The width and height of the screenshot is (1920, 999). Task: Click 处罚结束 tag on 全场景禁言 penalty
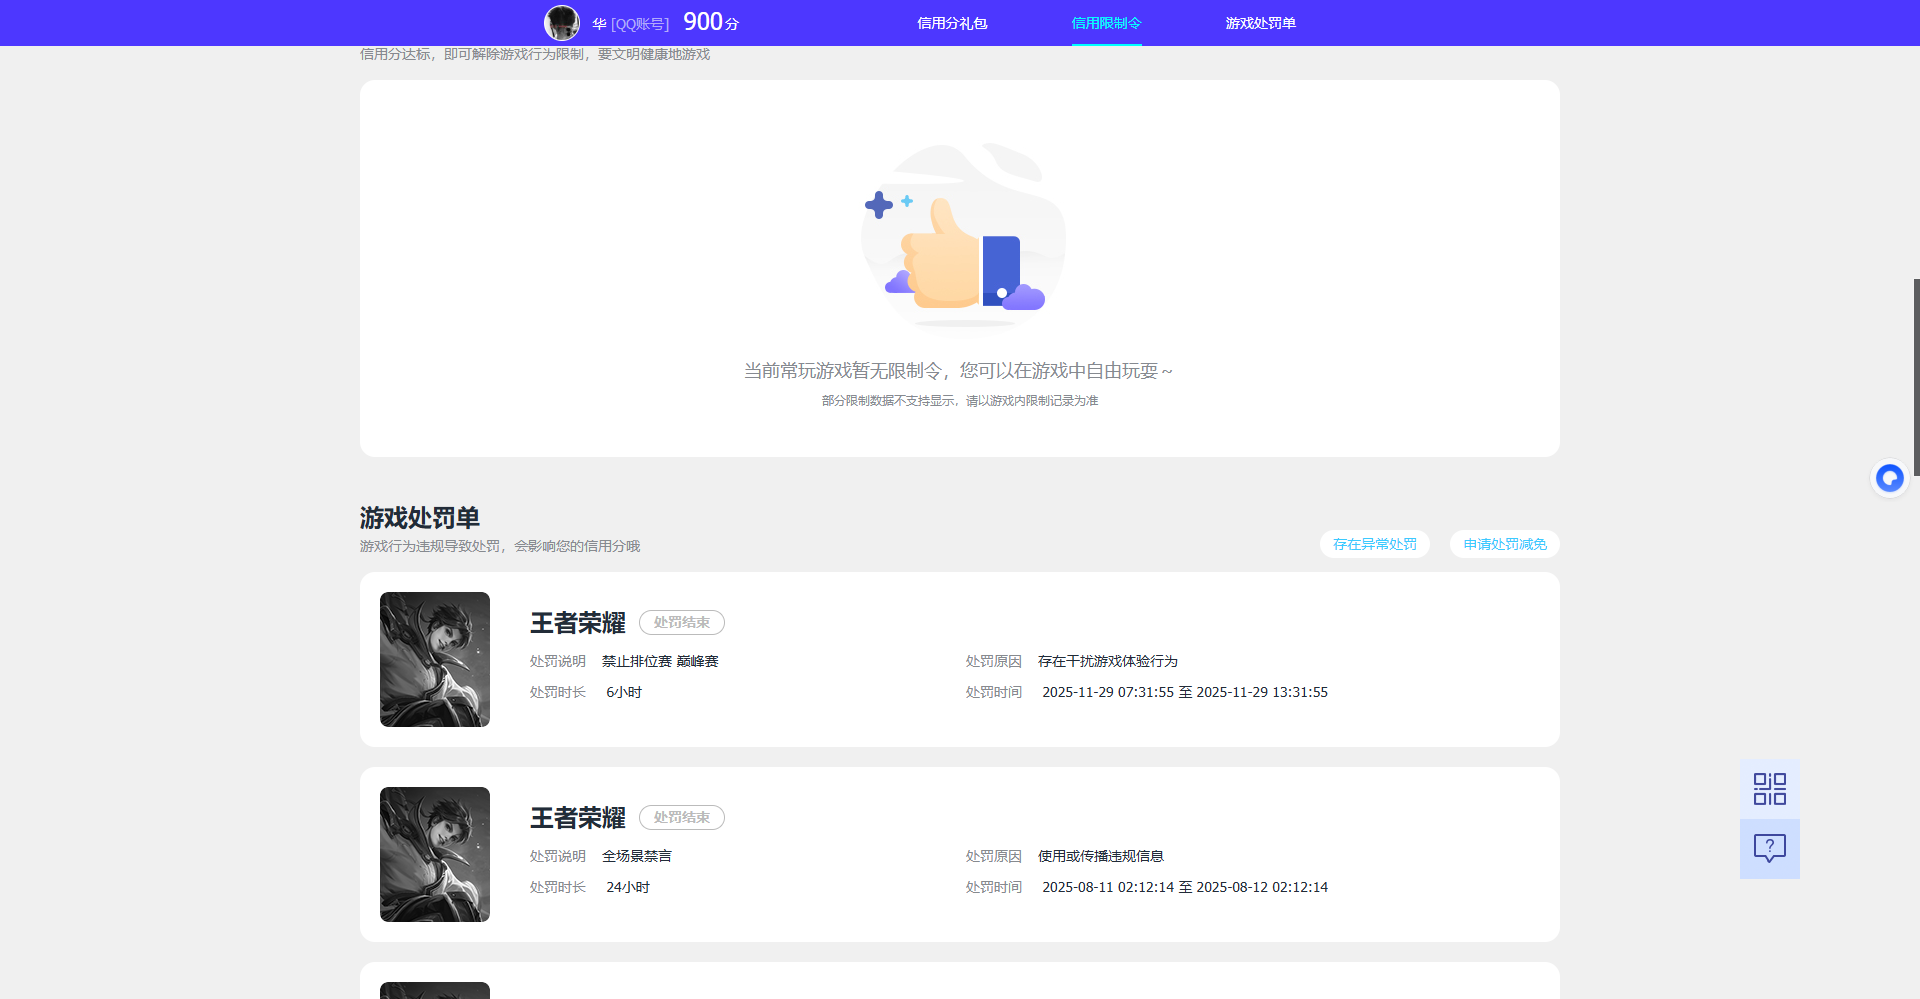pyautogui.click(x=682, y=817)
